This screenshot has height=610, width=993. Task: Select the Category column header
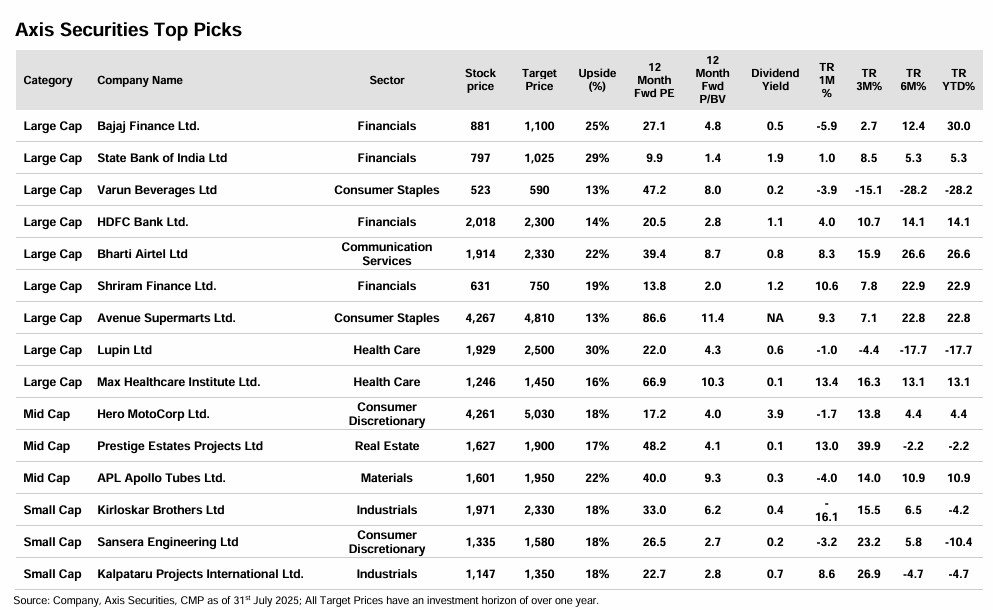[x=48, y=80]
